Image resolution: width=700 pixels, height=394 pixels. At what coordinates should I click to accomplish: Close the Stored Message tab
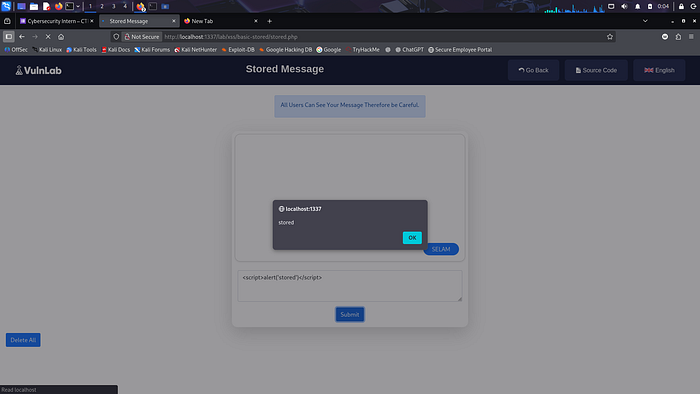pos(174,21)
